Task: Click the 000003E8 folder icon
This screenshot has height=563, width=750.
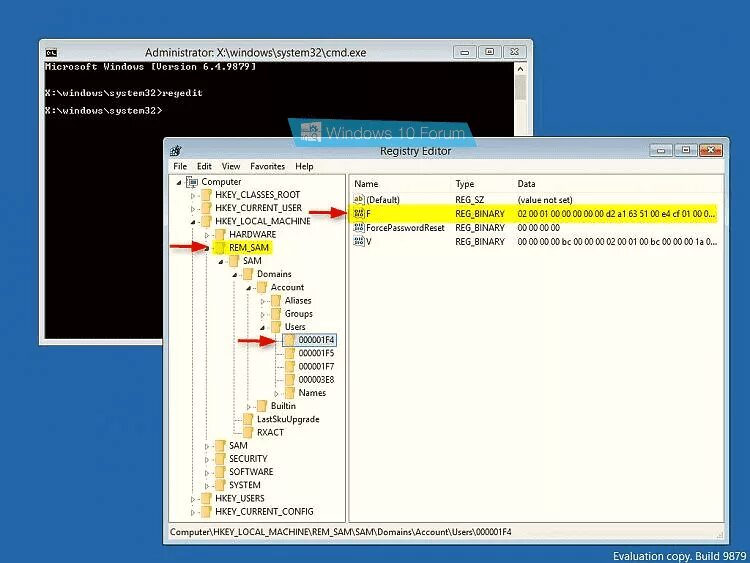Action: pos(290,380)
